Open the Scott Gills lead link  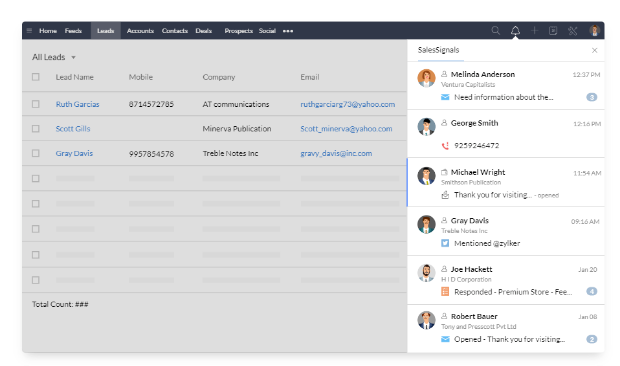pos(73,129)
